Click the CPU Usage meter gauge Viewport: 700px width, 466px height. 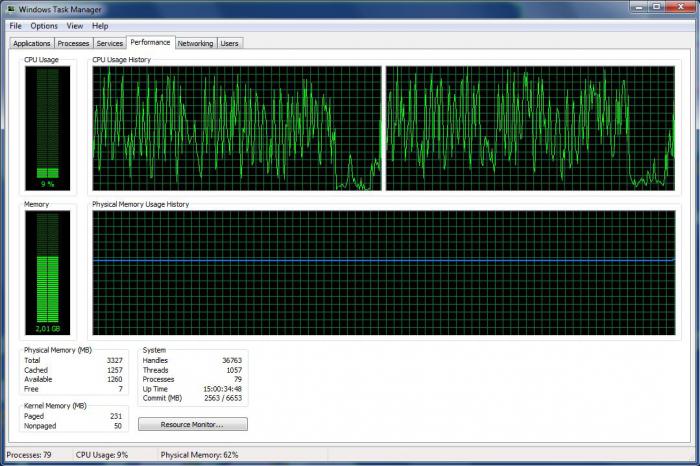(48, 128)
